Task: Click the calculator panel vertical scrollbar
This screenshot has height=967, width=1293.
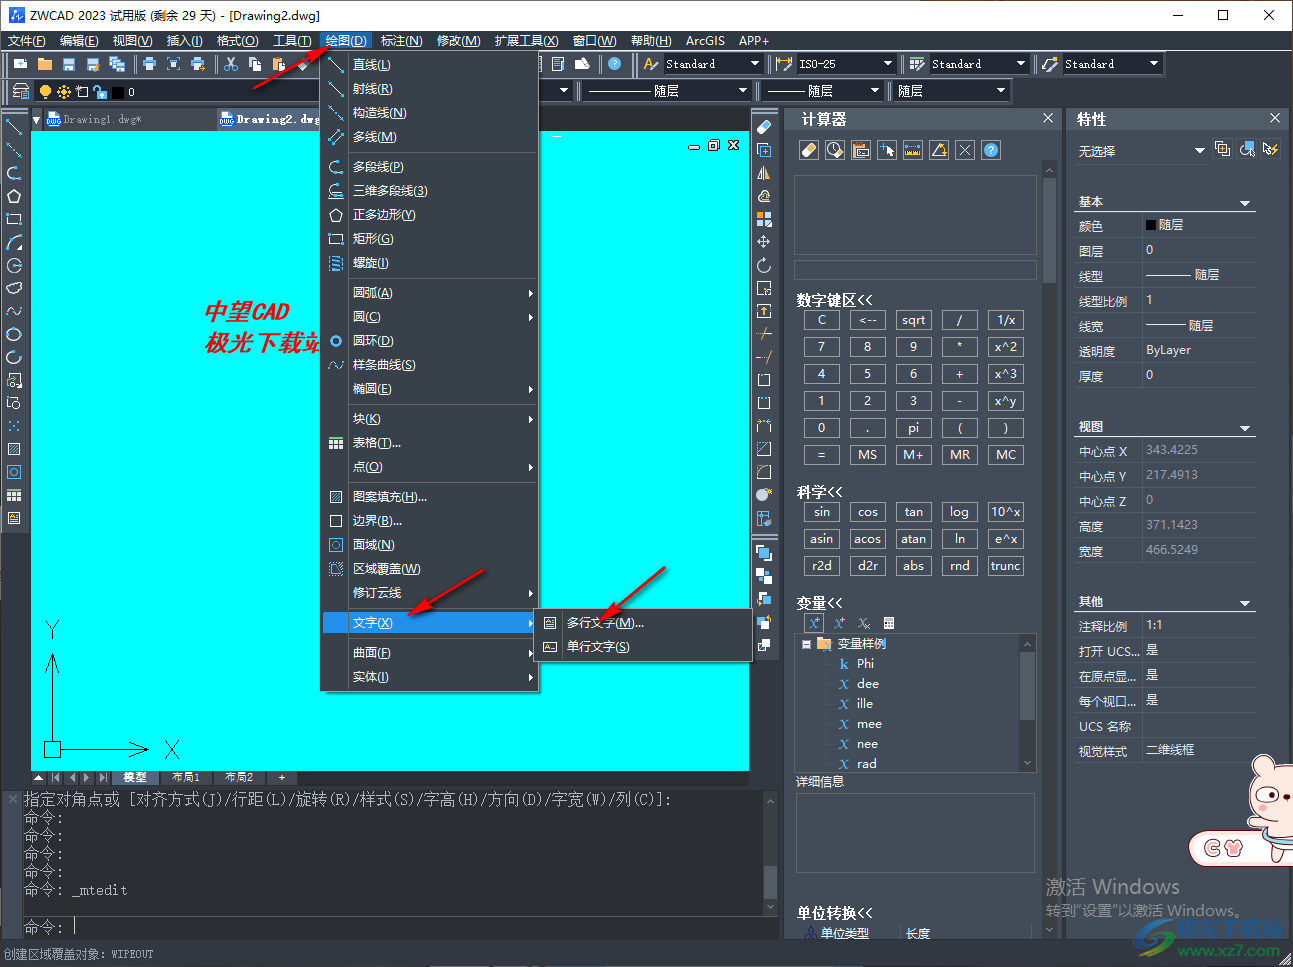Action: click(1049, 232)
